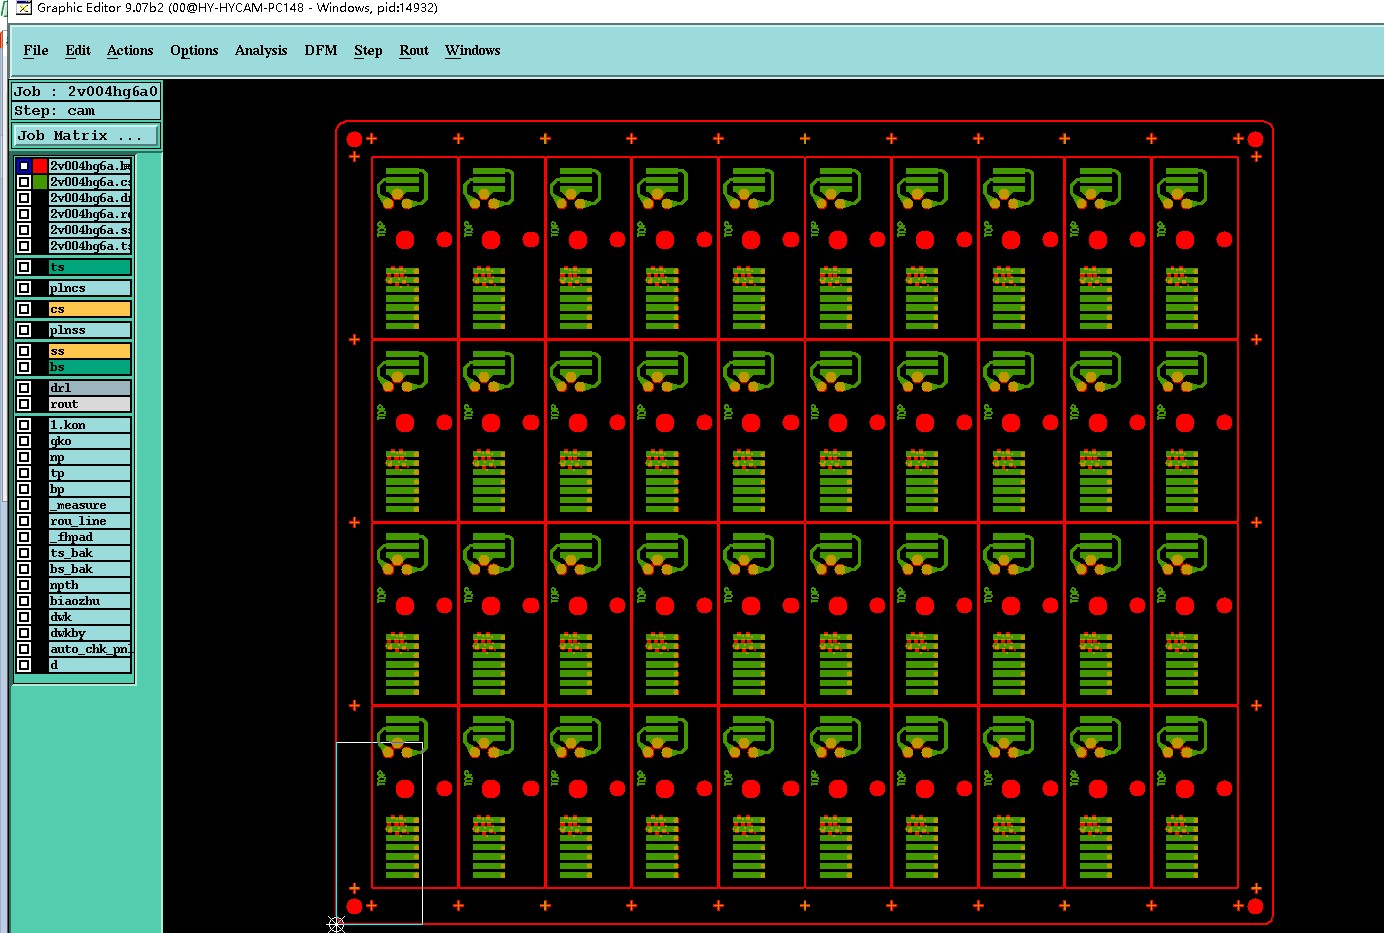Open the DFM menu
The width and height of the screenshot is (1384, 933).
(321, 50)
